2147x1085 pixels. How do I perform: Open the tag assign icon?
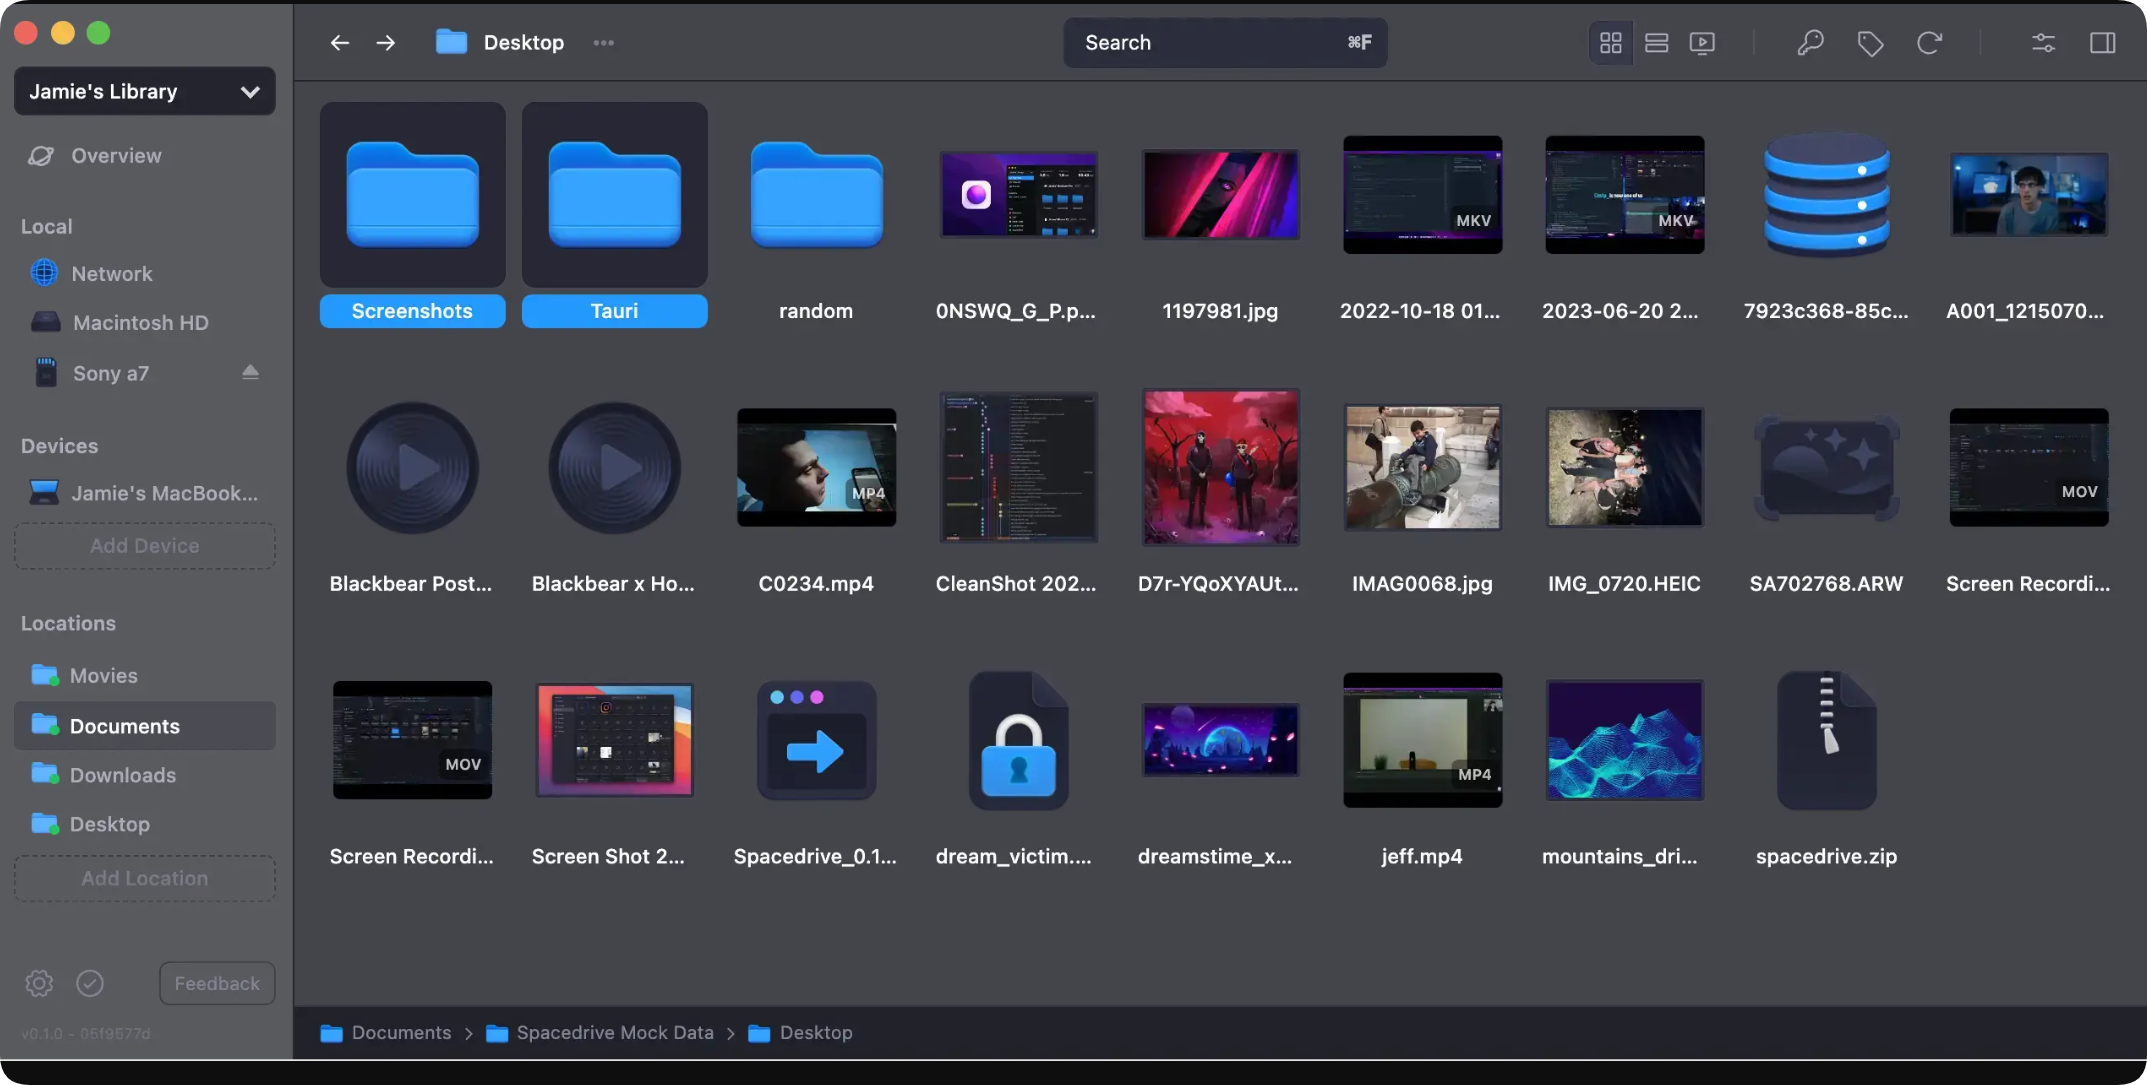point(1870,43)
